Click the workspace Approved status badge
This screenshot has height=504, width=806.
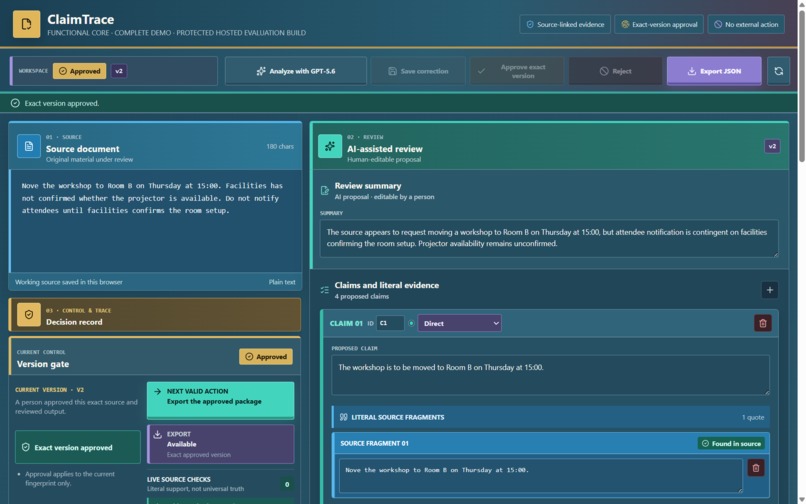pyautogui.click(x=79, y=71)
